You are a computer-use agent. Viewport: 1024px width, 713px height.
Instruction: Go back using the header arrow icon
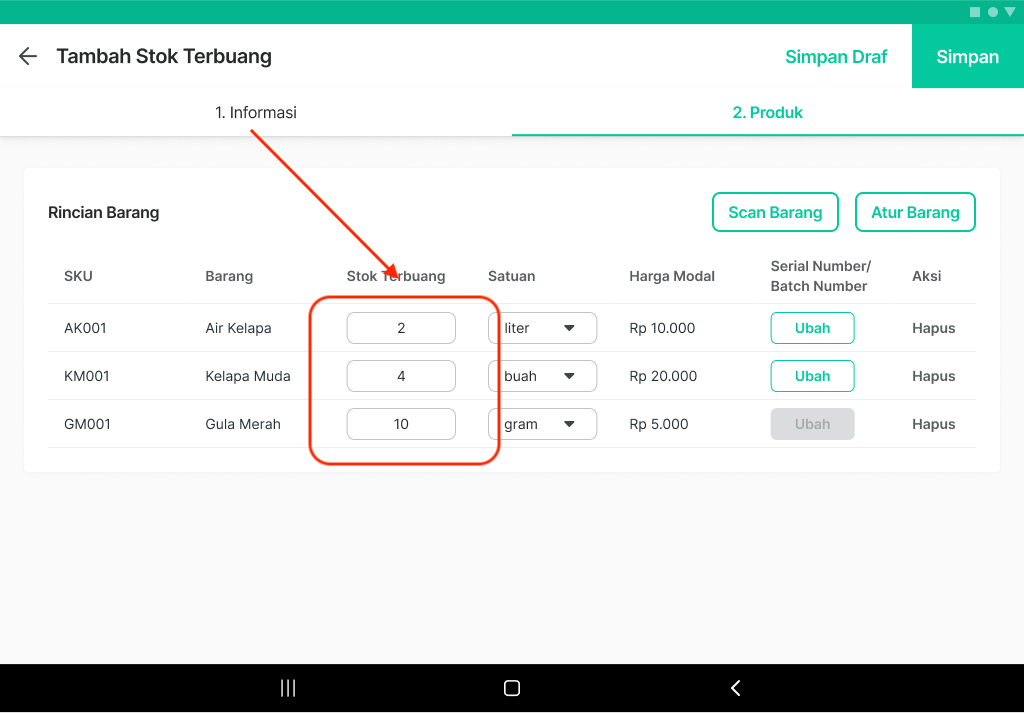tap(27, 56)
